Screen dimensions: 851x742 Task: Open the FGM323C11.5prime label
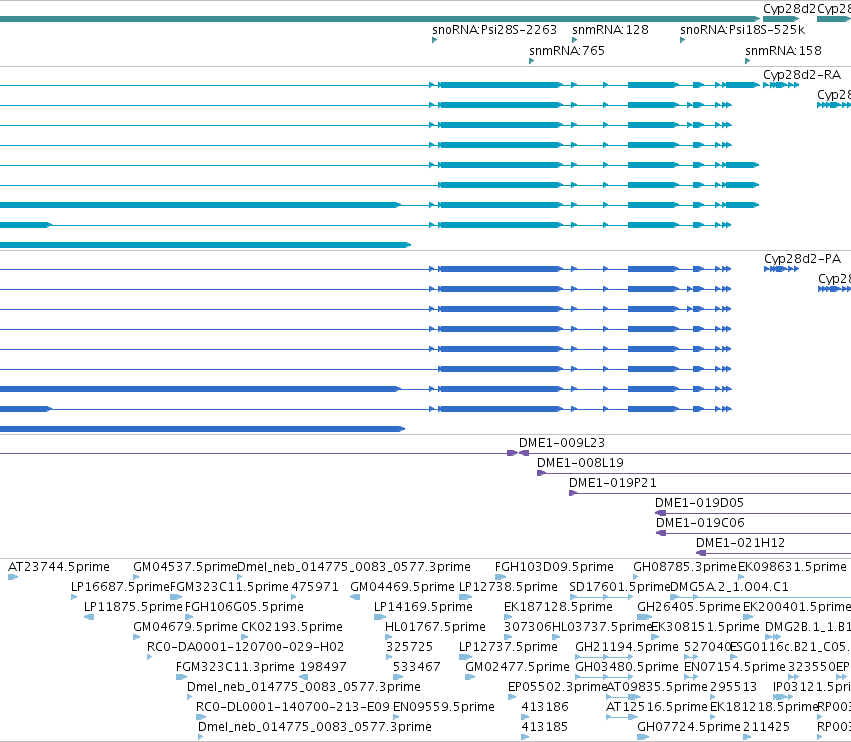pos(230,587)
